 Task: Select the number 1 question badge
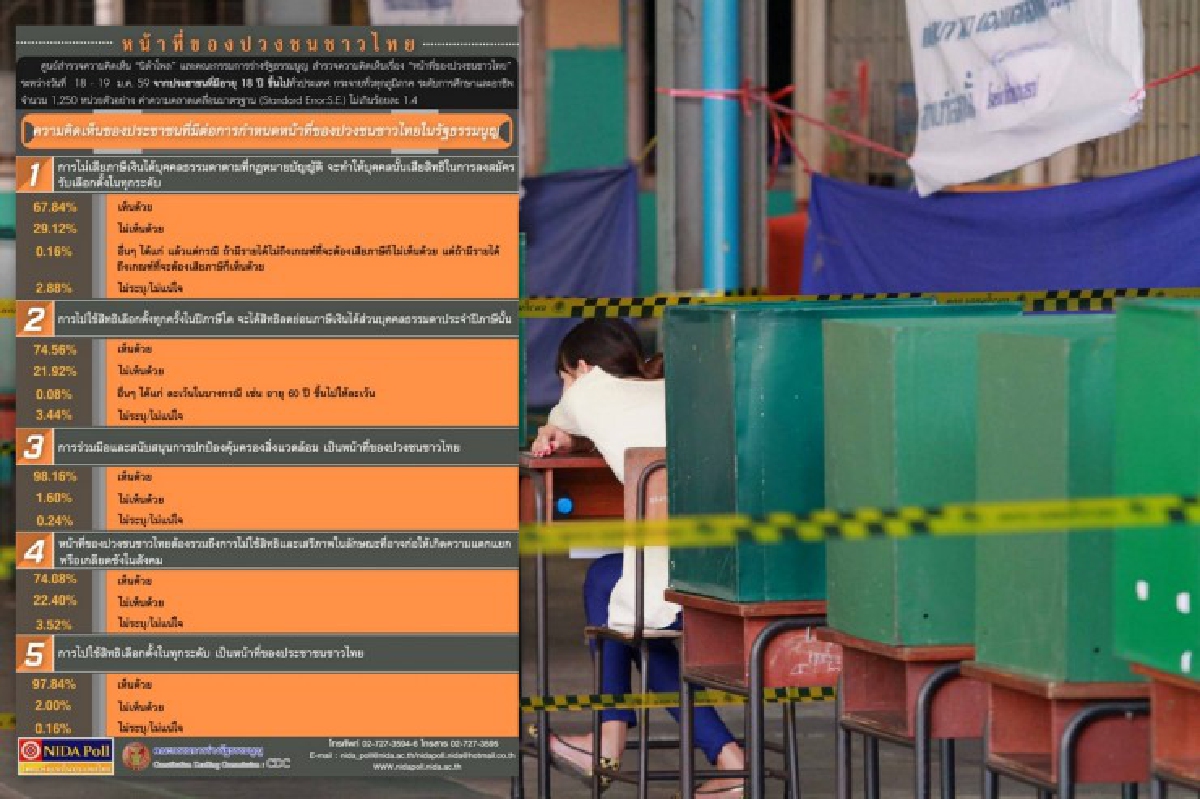pyautogui.click(x=34, y=175)
